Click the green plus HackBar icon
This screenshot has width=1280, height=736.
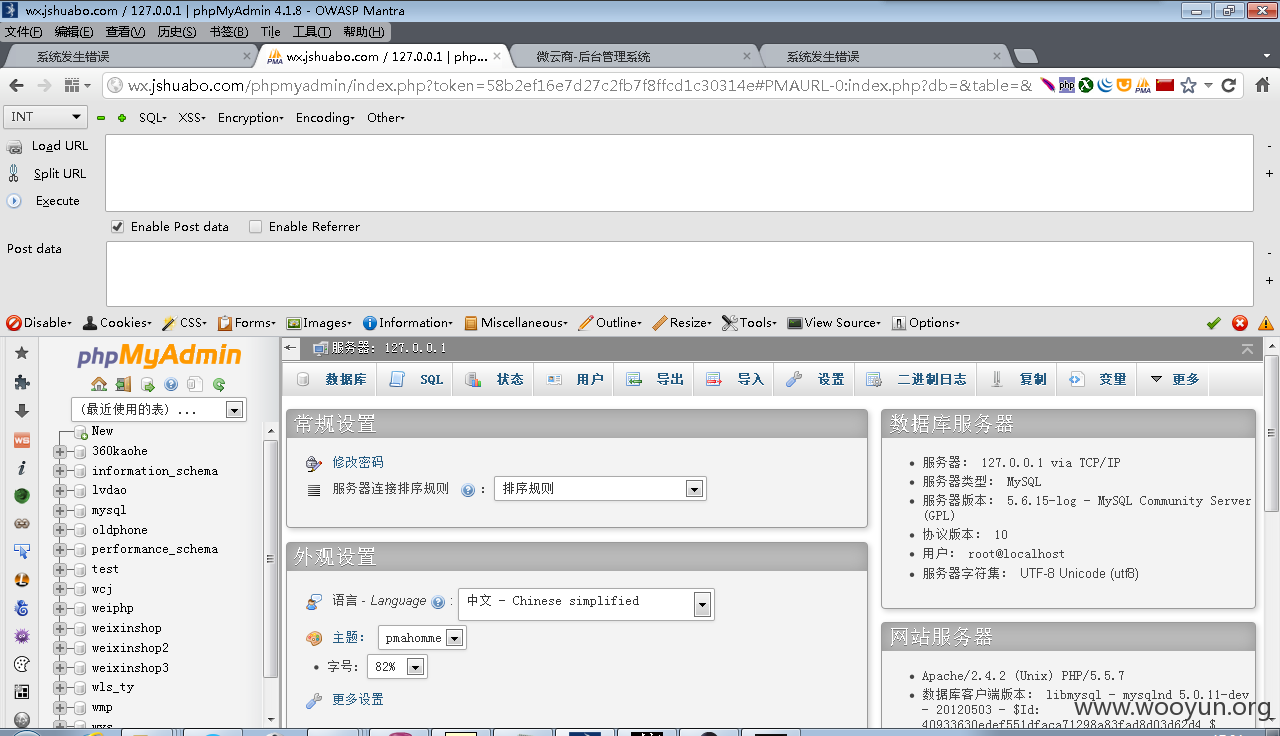coord(122,118)
